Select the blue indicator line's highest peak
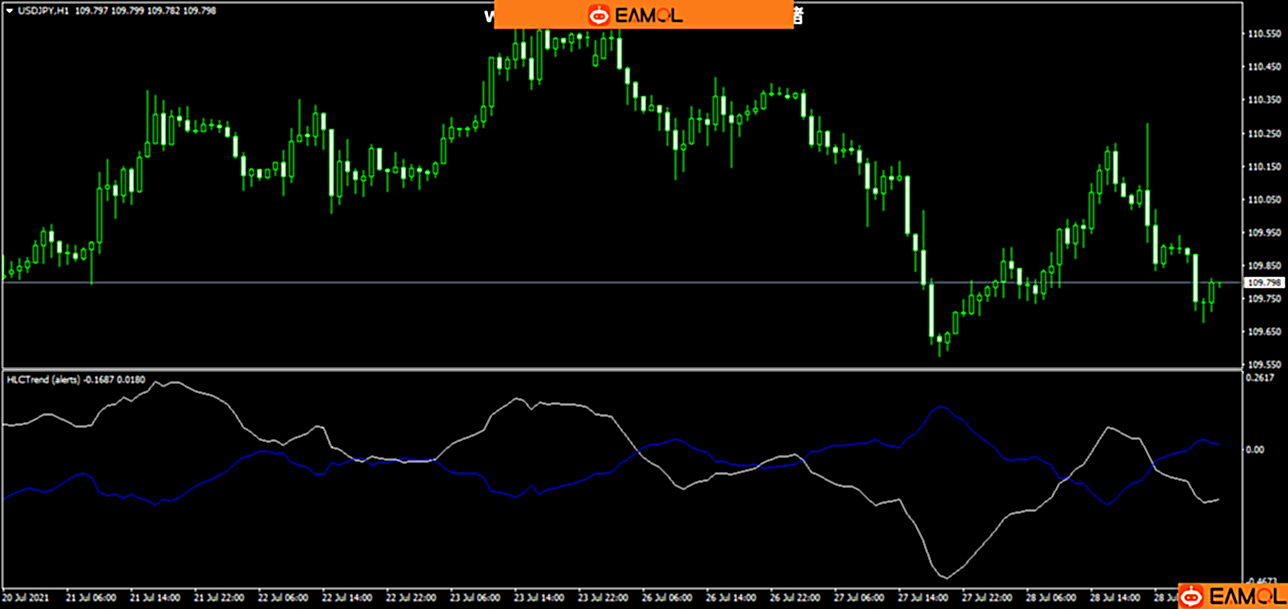Image resolution: width=1288 pixels, height=609 pixels. pos(939,407)
